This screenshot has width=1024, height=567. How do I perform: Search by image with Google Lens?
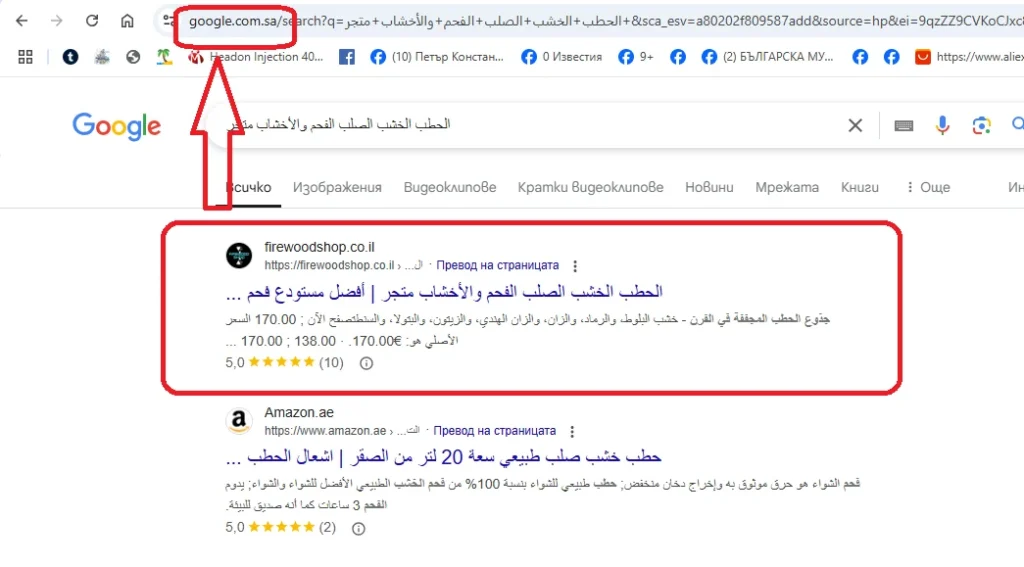pyautogui.click(x=981, y=125)
